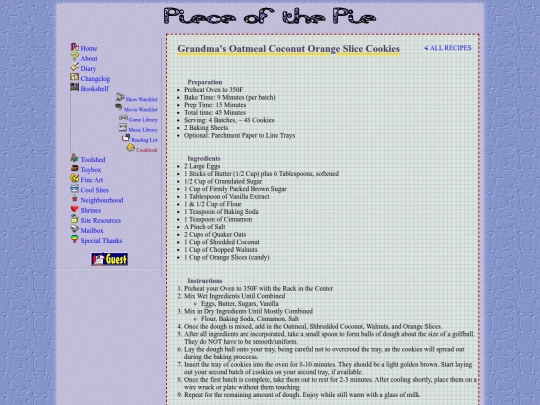Open the Bookshelf link

pyautogui.click(x=95, y=89)
